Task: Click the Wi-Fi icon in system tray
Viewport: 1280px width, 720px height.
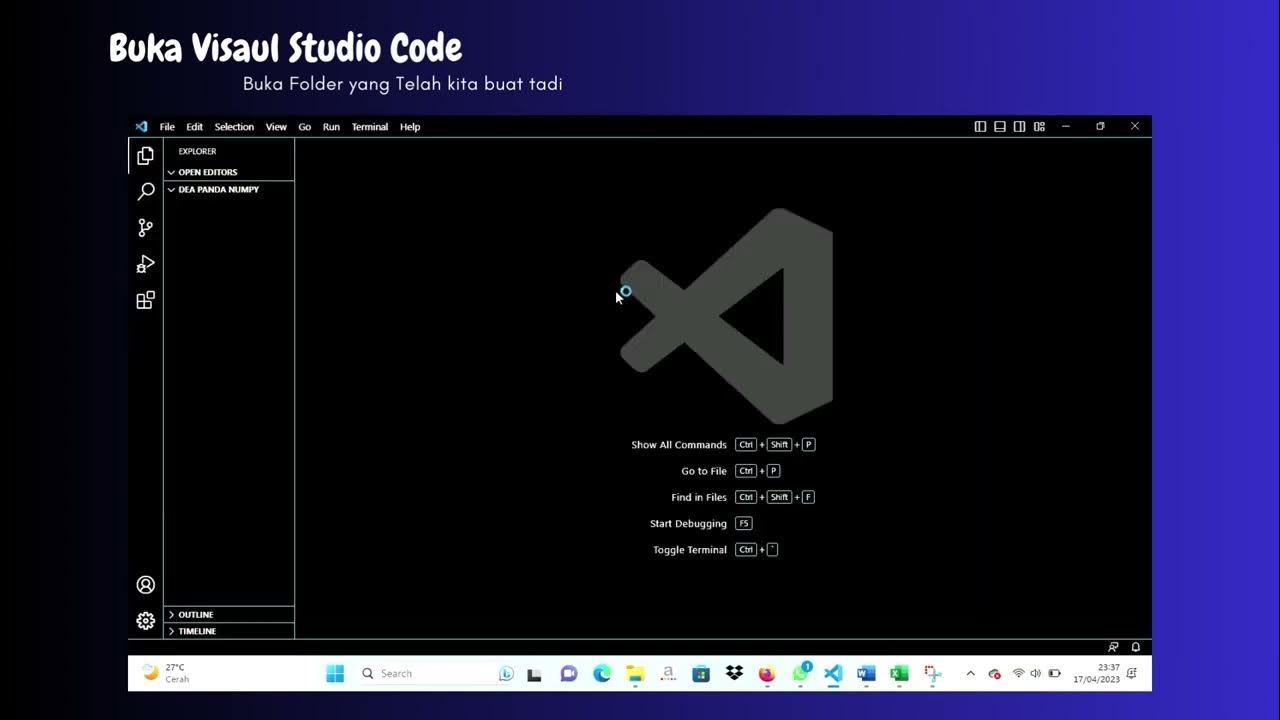Action: pyautogui.click(x=1018, y=674)
